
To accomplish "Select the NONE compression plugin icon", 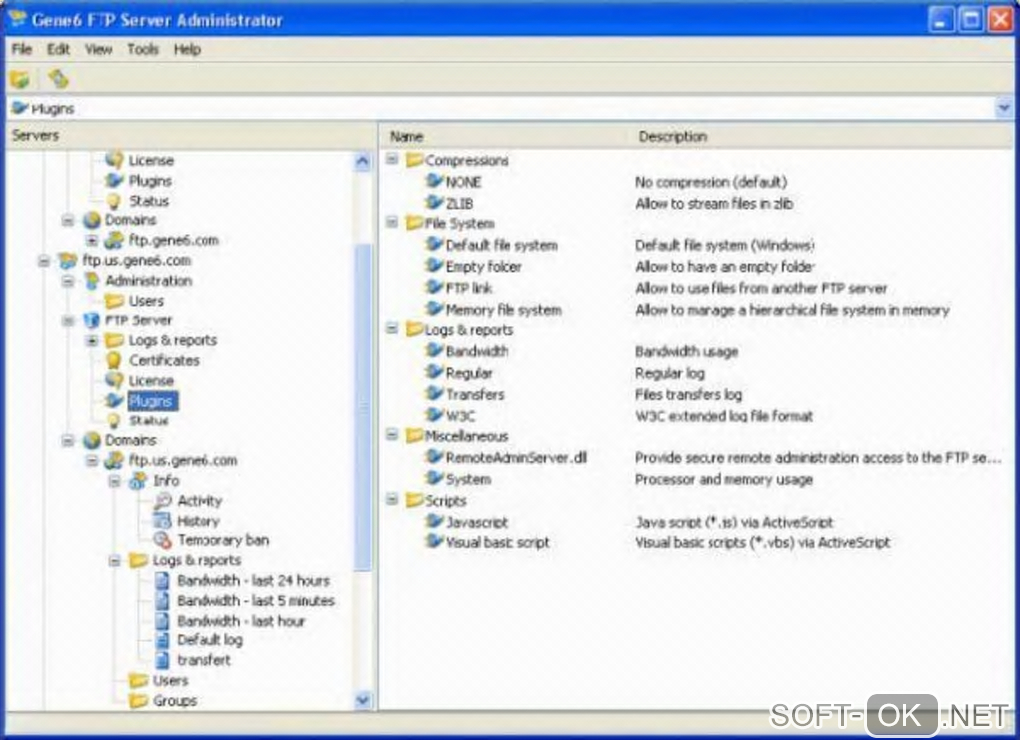I will (434, 181).
